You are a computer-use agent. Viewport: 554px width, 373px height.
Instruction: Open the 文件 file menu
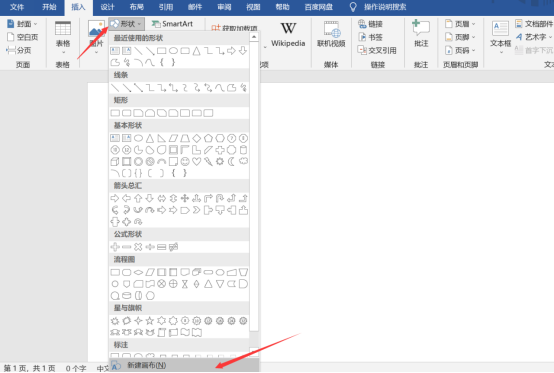click(17, 7)
